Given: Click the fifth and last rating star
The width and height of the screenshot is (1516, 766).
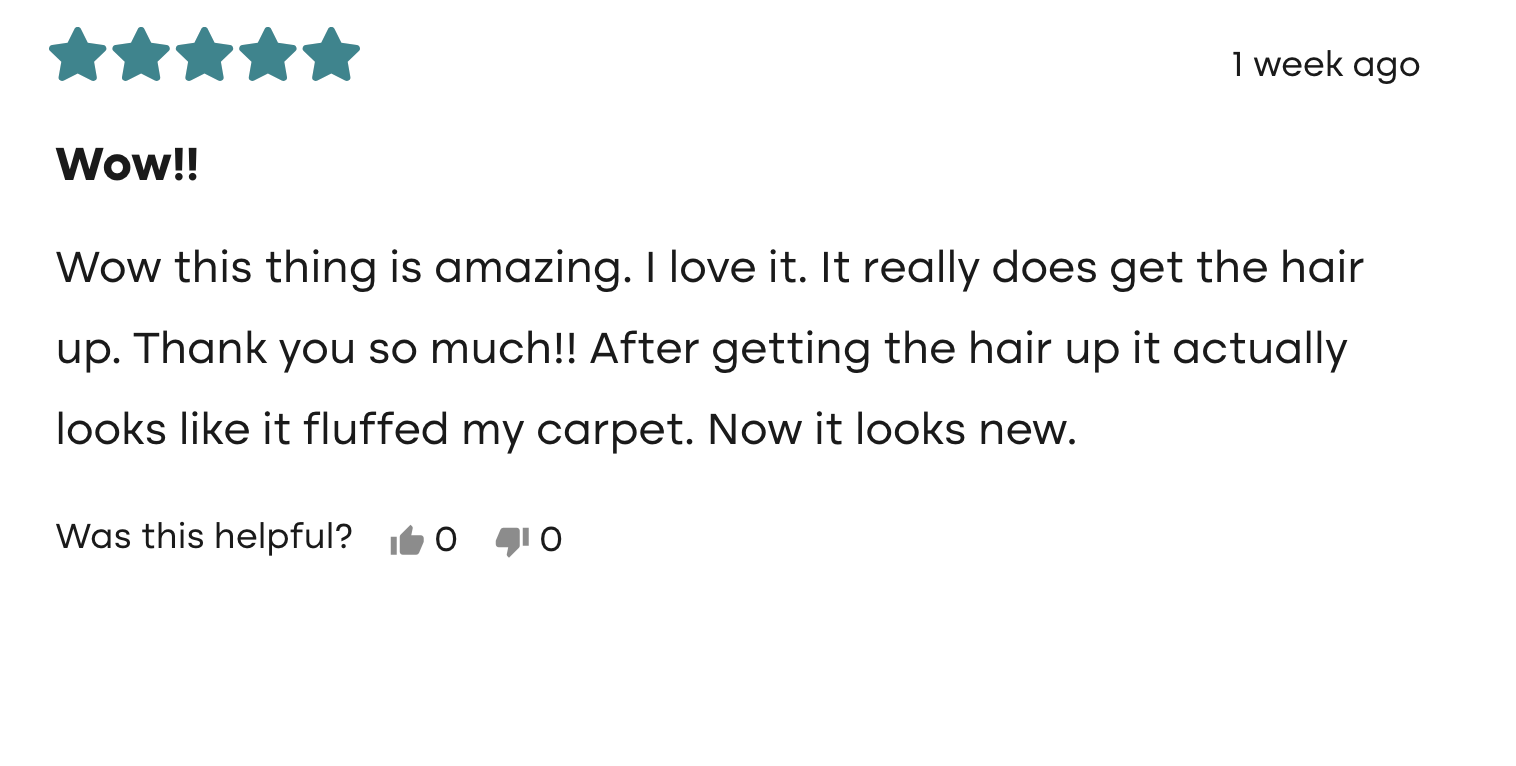Looking at the screenshot, I should pyautogui.click(x=330, y=55).
